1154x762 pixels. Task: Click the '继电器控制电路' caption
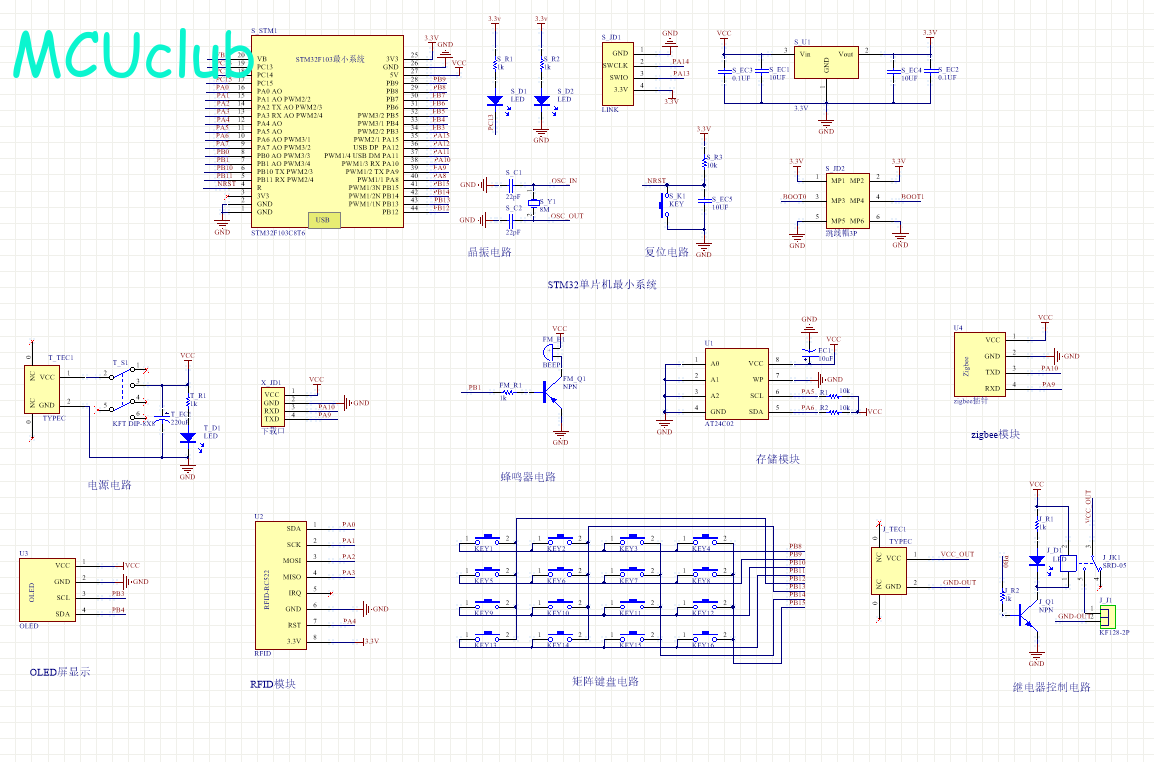click(x=1051, y=687)
